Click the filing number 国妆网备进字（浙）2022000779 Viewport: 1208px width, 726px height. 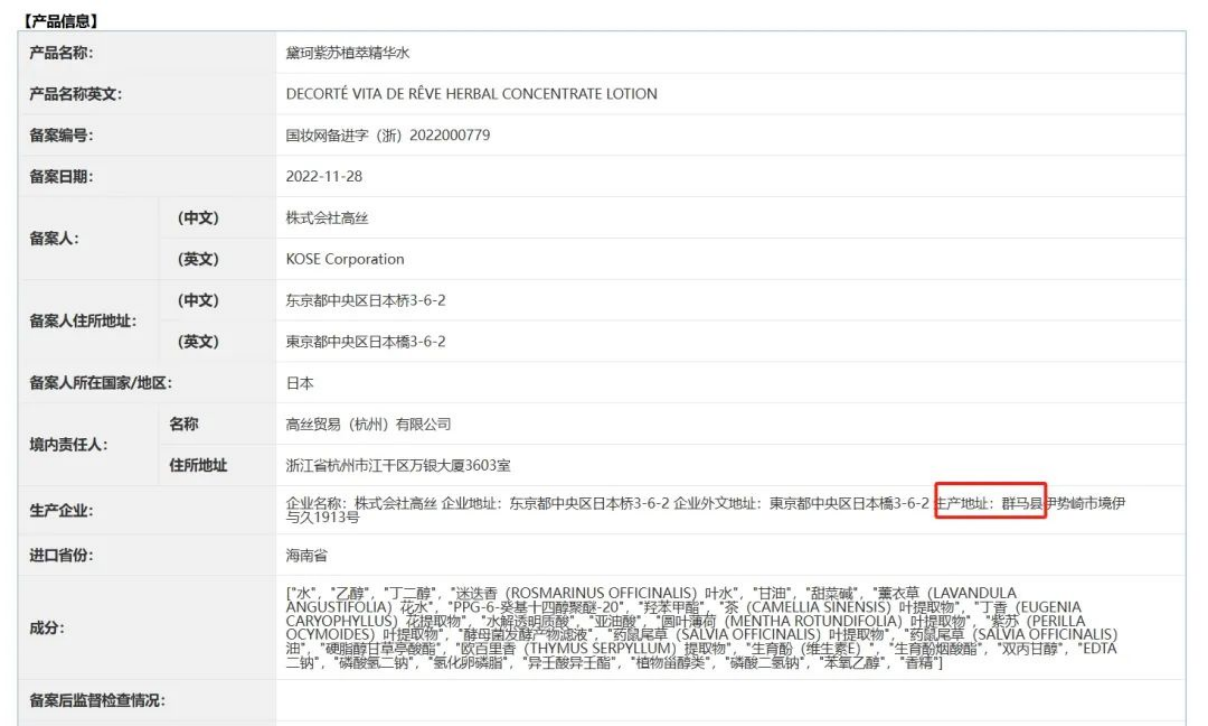pos(388,135)
